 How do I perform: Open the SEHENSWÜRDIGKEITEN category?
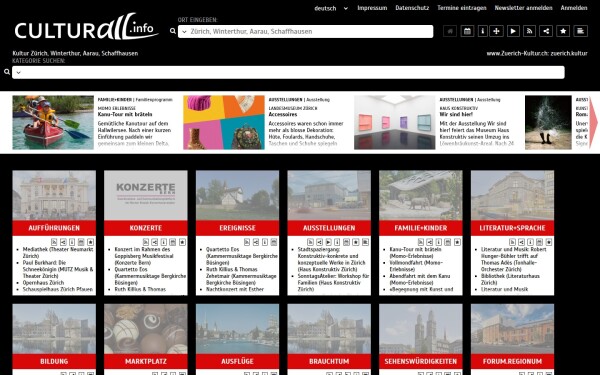coord(421,361)
